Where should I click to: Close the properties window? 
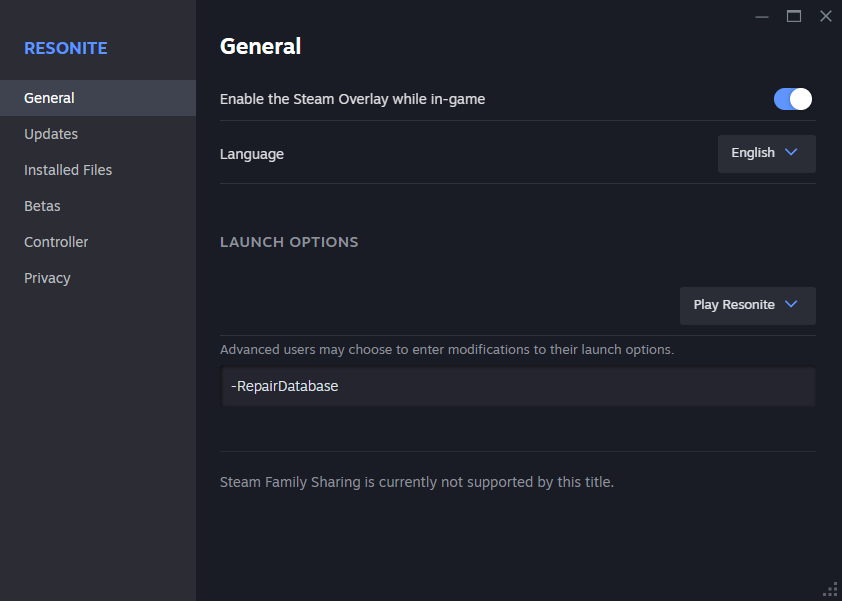pyautogui.click(x=826, y=16)
